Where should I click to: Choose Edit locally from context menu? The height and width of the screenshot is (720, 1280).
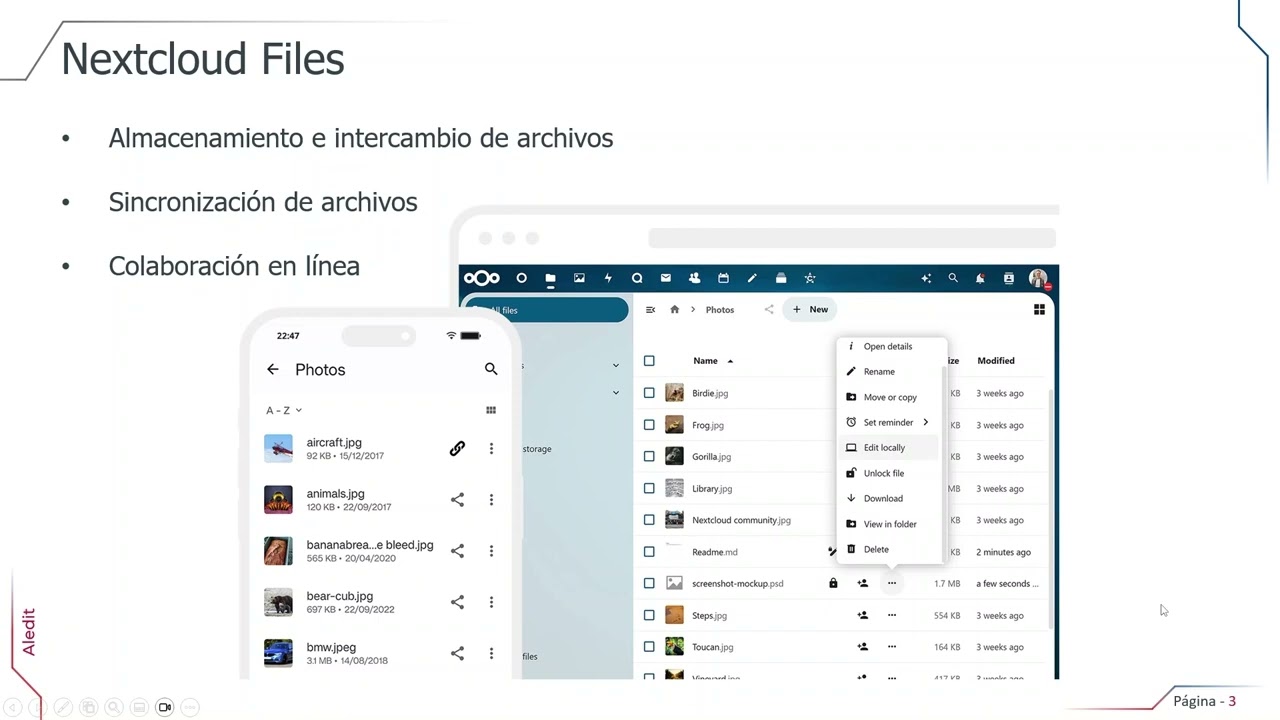click(x=884, y=448)
